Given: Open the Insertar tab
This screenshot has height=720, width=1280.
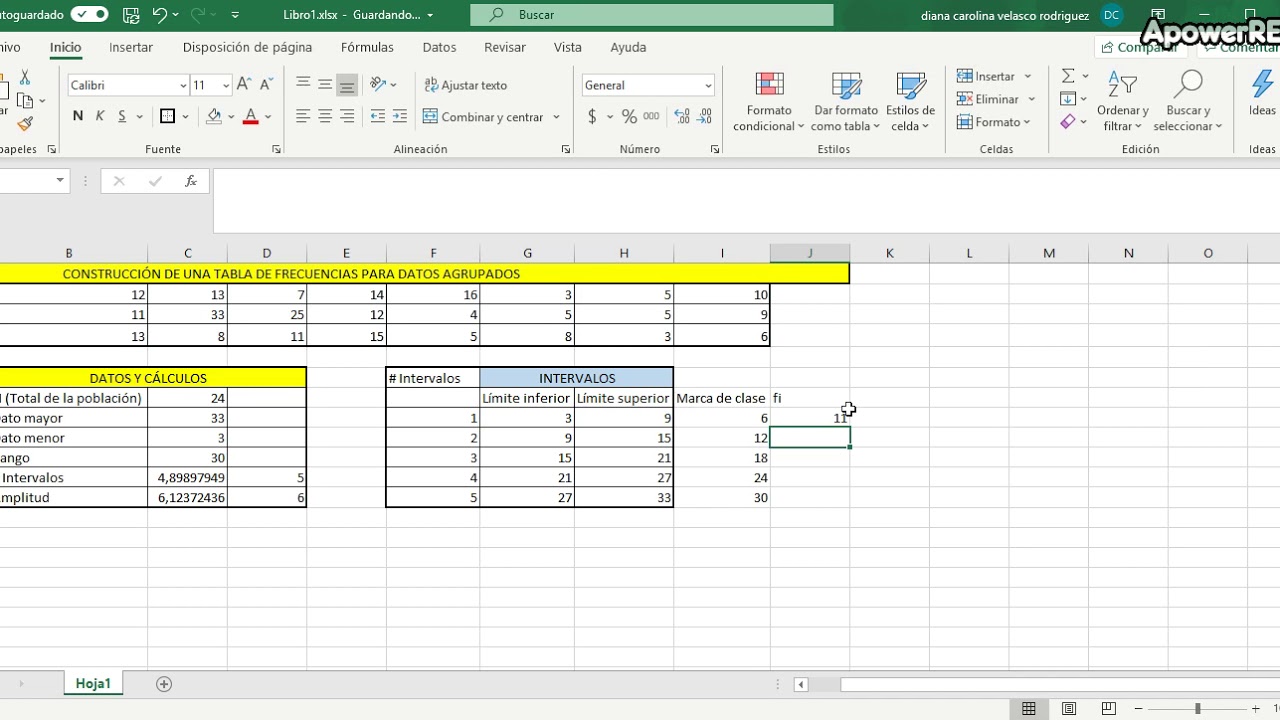Looking at the screenshot, I should pos(131,47).
